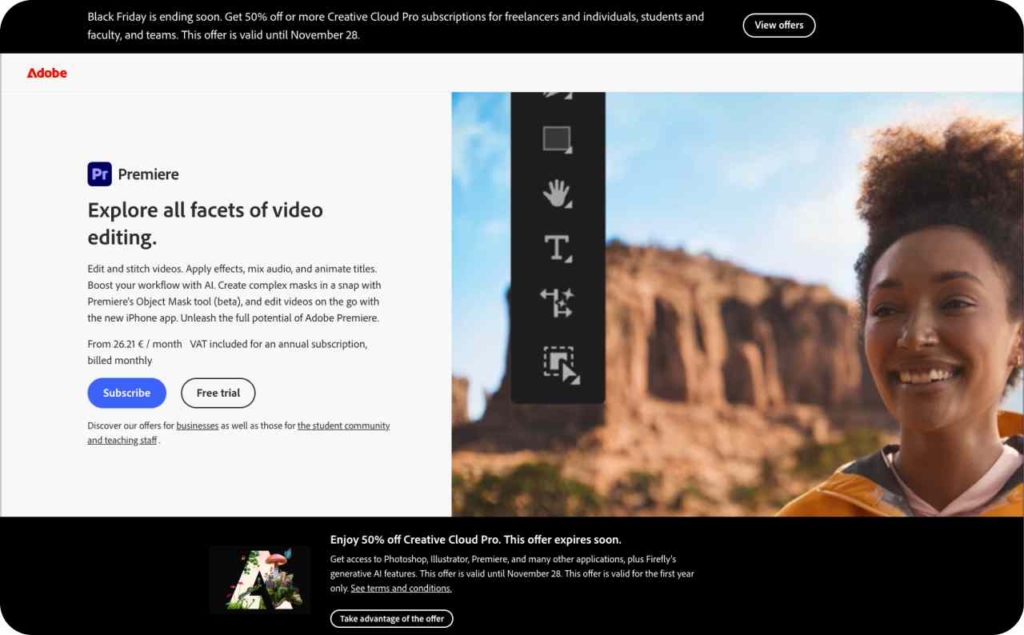Click the hero video preview image

[820, 300]
